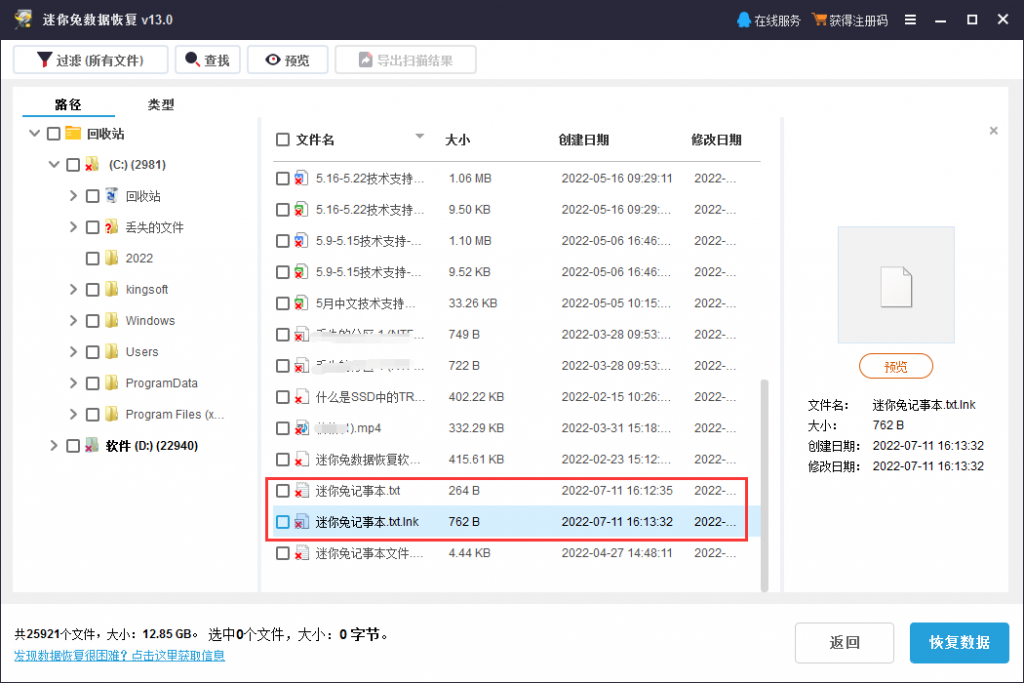1024x683 pixels.
Task: Click the Program Files folder icon
Action: [x=112, y=414]
